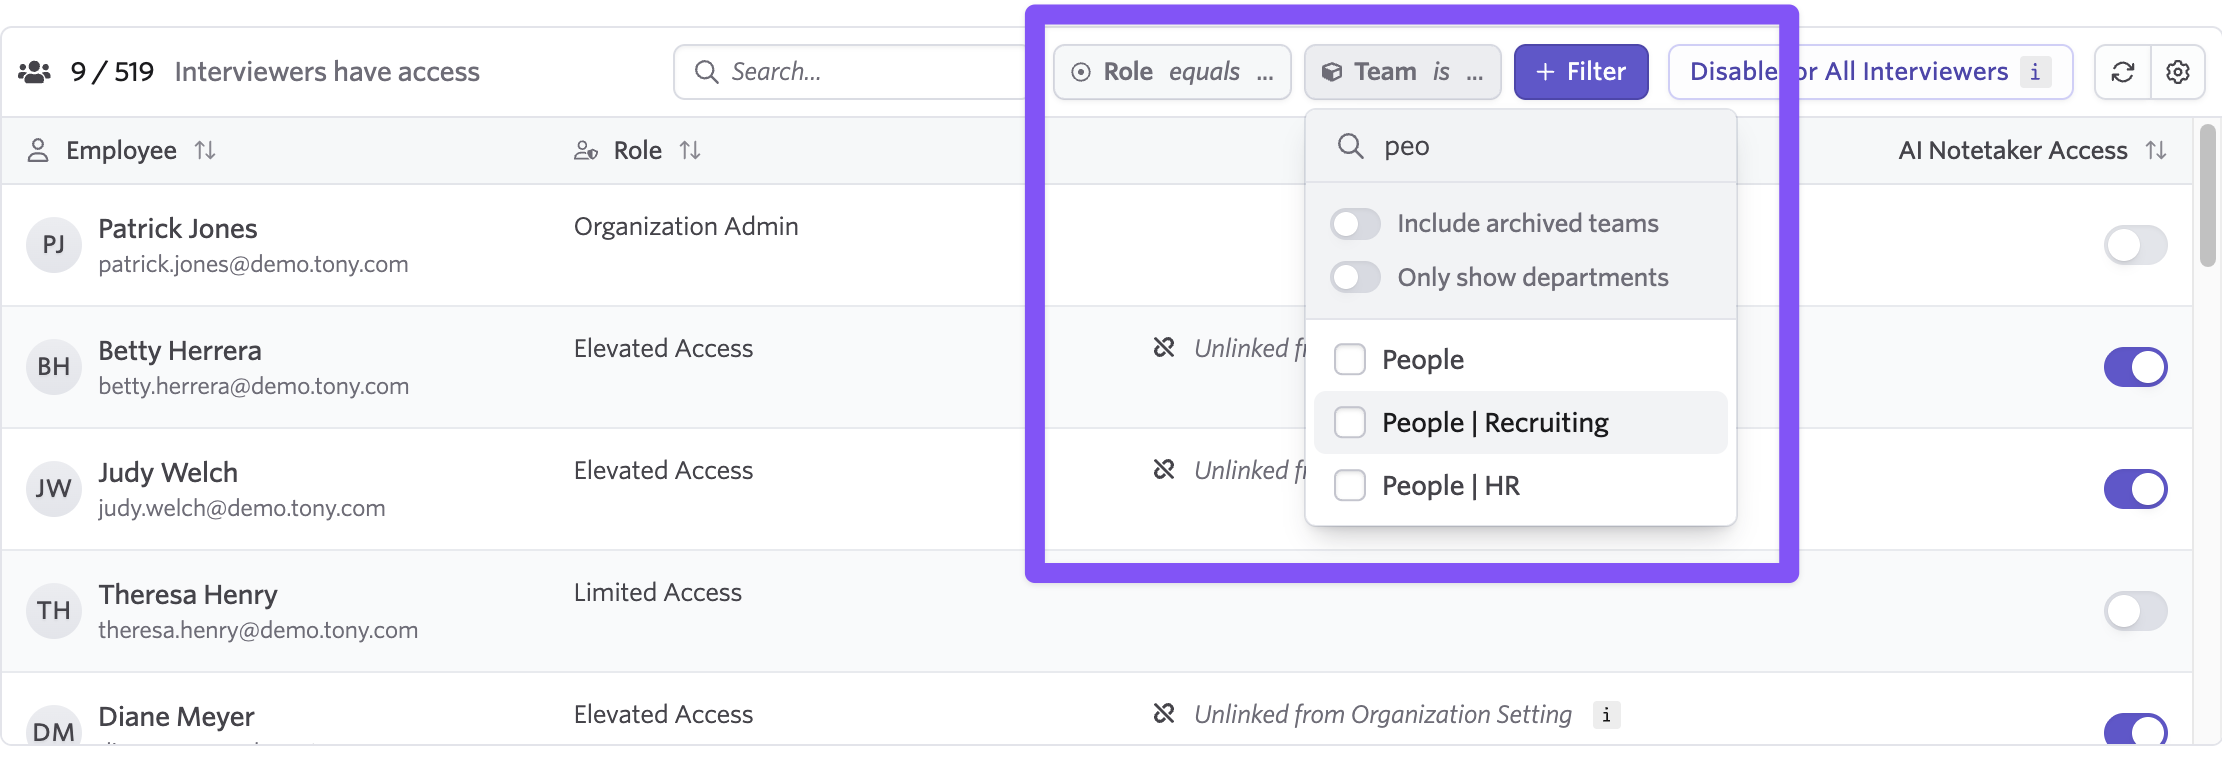This screenshot has width=2222, height=762.
Task: Click the refresh icon button
Action: point(2122,72)
